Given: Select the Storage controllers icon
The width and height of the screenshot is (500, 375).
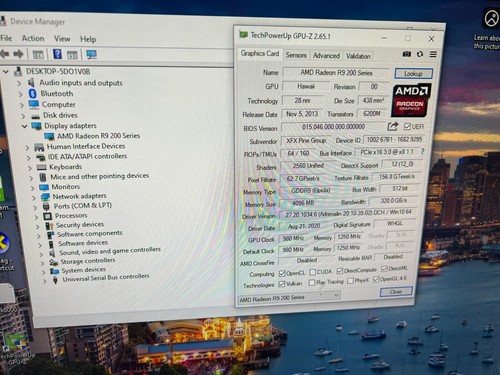Looking at the screenshot, I should pos(53,262).
